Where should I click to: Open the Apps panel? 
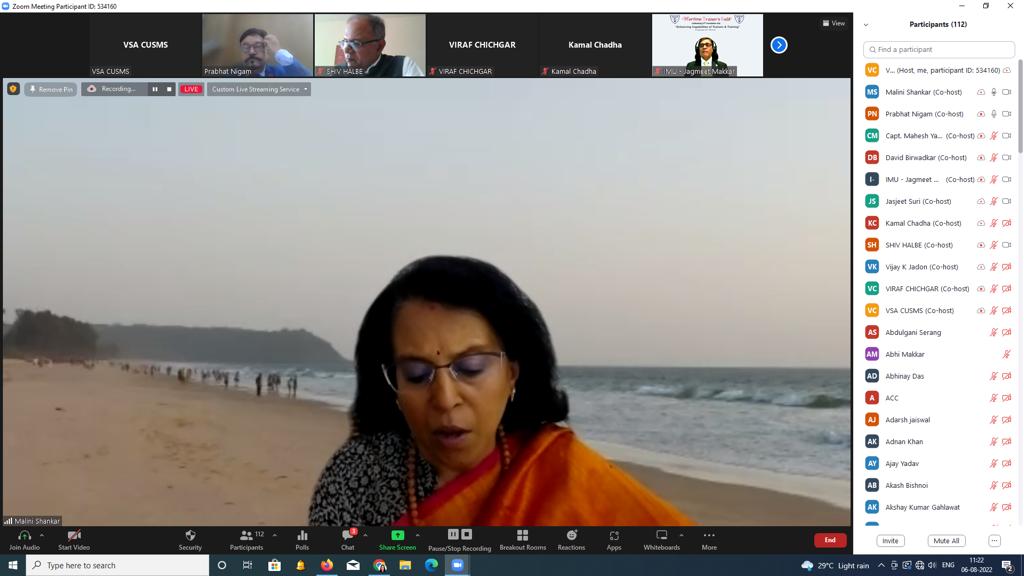pyautogui.click(x=614, y=536)
